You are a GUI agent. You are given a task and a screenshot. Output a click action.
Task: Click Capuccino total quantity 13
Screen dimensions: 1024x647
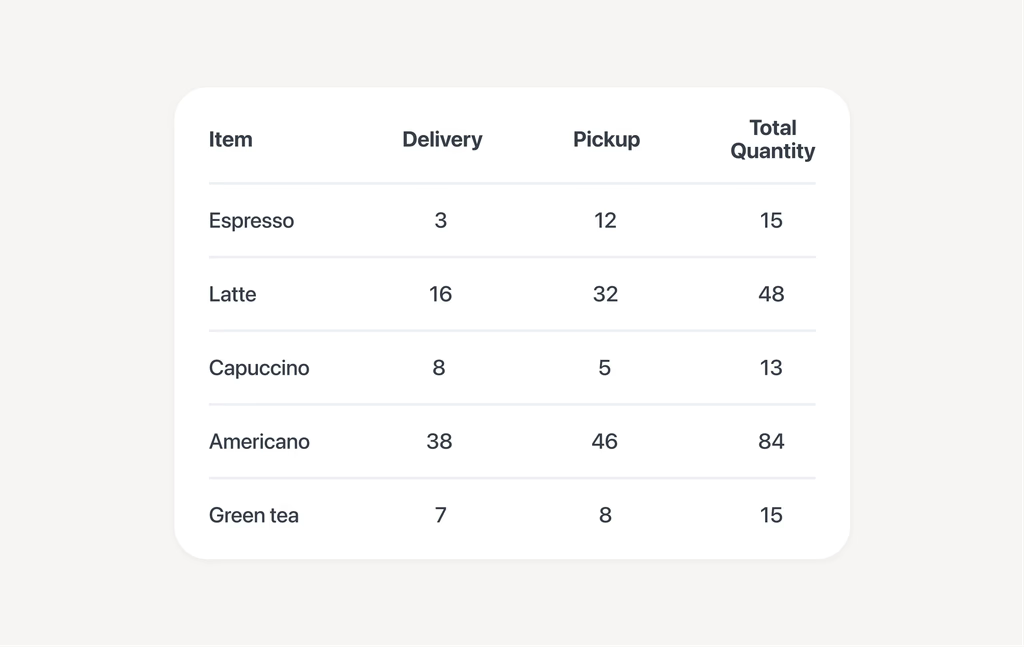pyautogui.click(x=771, y=368)
